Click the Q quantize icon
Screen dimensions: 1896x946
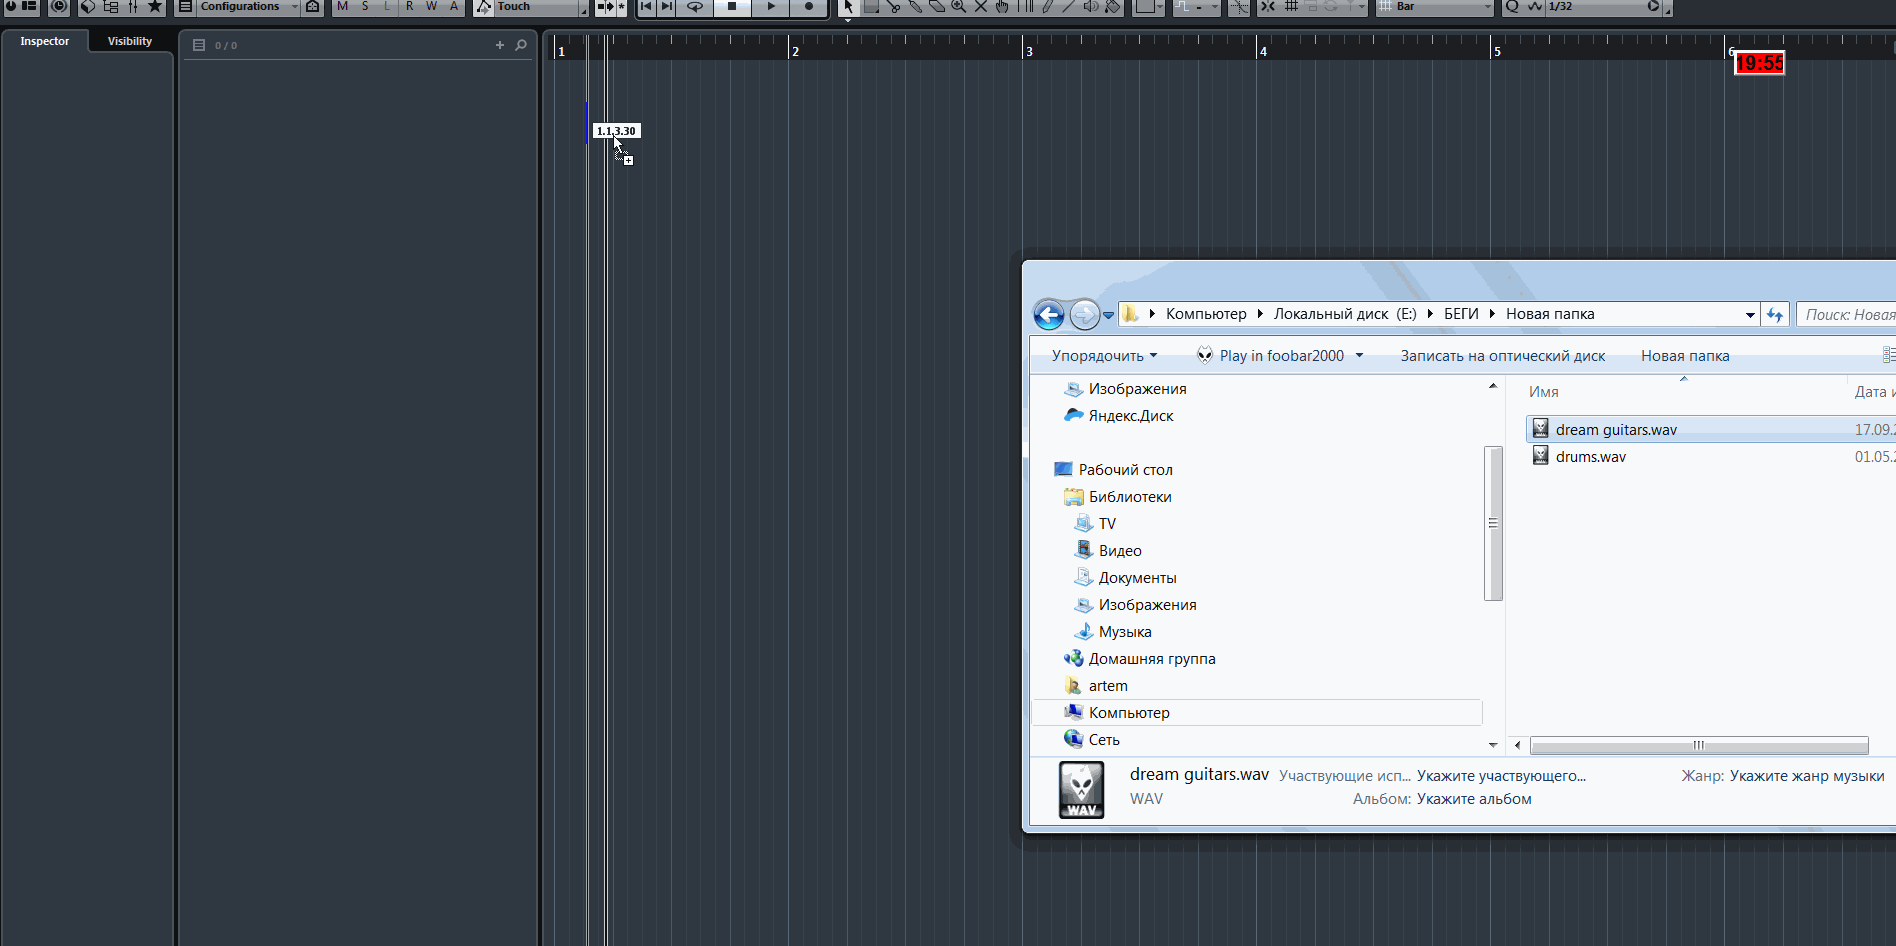[x=1512, y=6]
